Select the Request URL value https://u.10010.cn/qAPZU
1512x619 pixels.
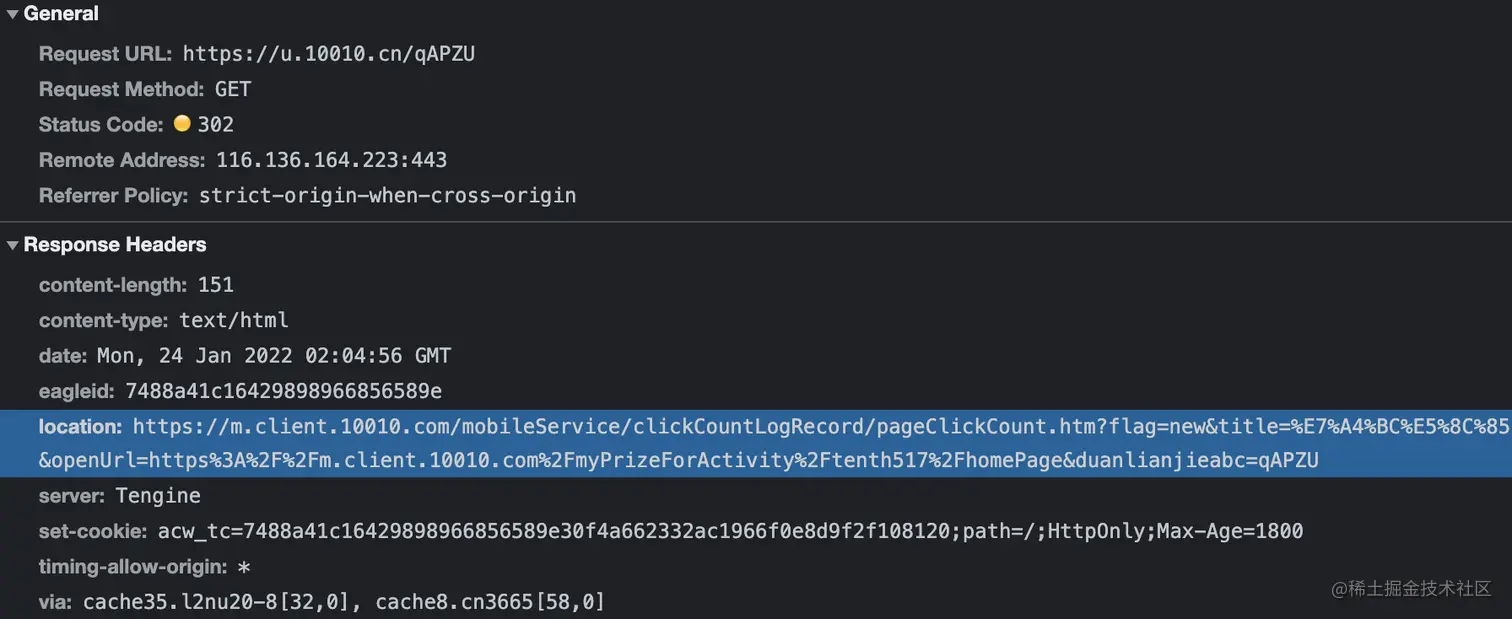(x=329, y=54)
